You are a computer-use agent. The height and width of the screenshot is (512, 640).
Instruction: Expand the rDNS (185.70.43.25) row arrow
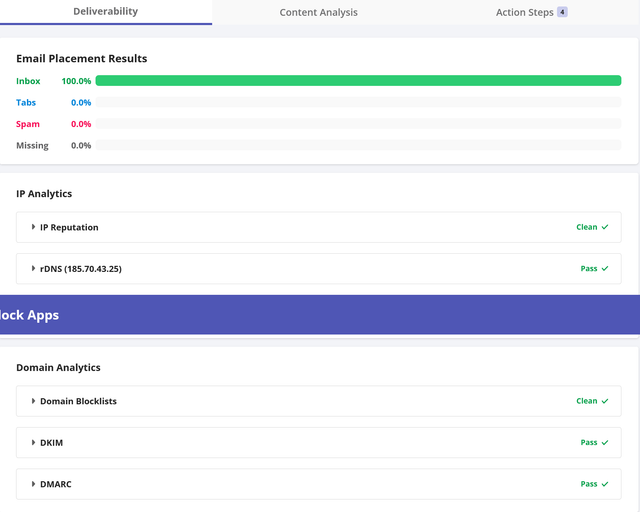click(x=33, y=269)
